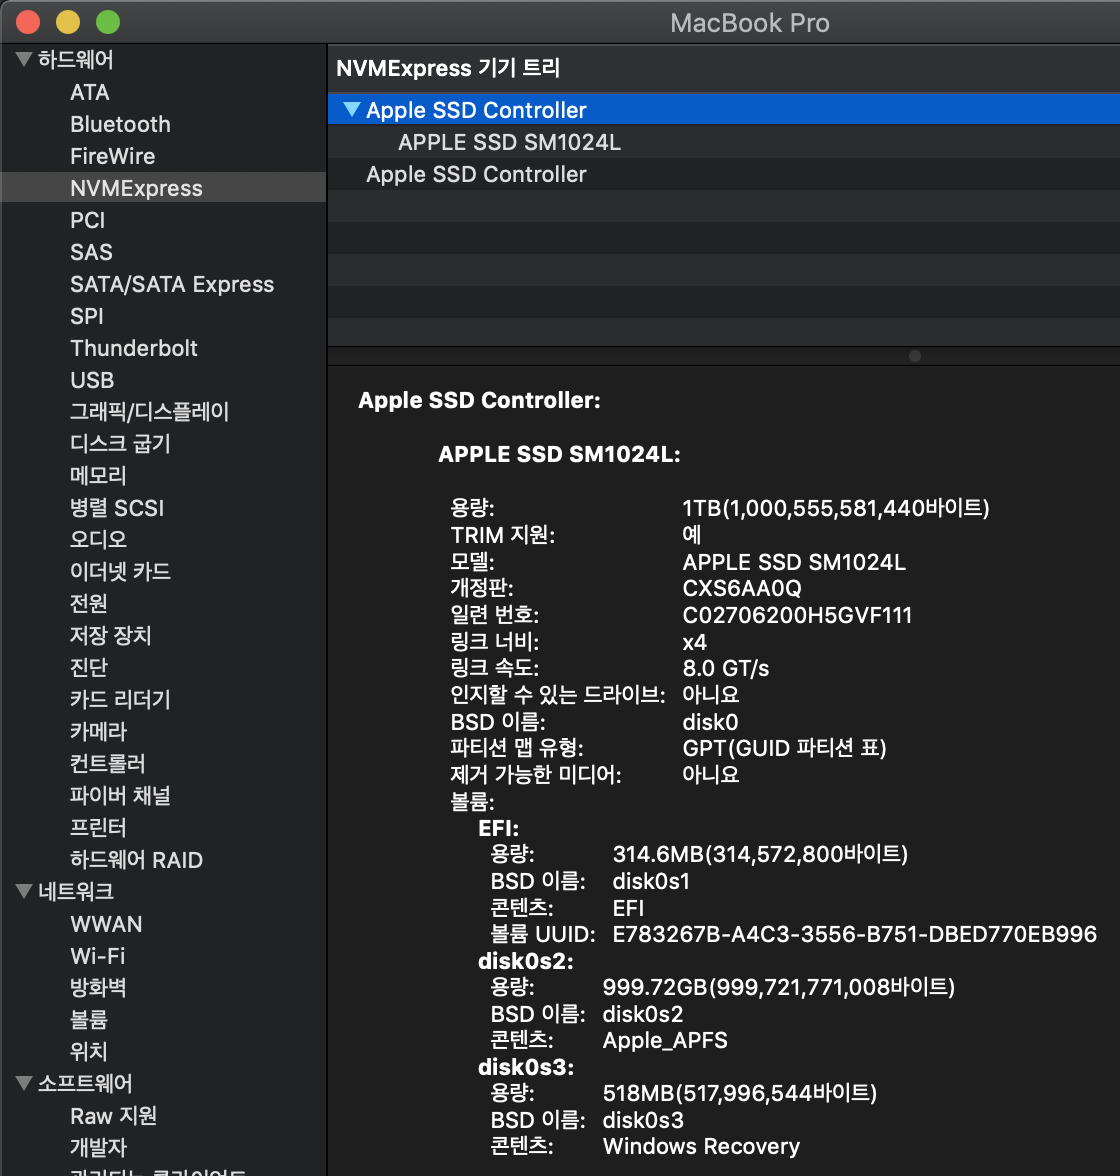This screenshot has width=1120, height=1176.
Task: Open Raw 지원 software entry
Action: click(x=113, y=1116)
